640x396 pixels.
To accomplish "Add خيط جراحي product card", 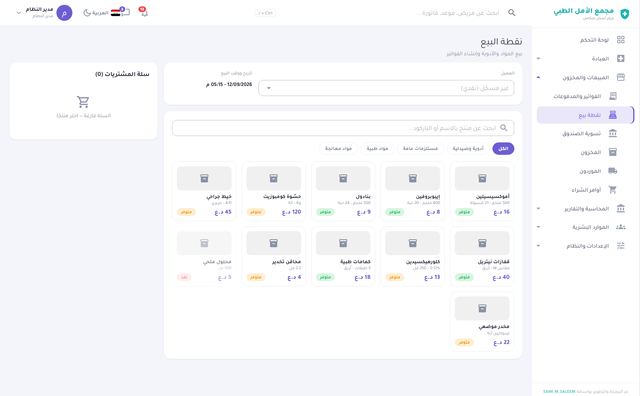I will 204,191.
